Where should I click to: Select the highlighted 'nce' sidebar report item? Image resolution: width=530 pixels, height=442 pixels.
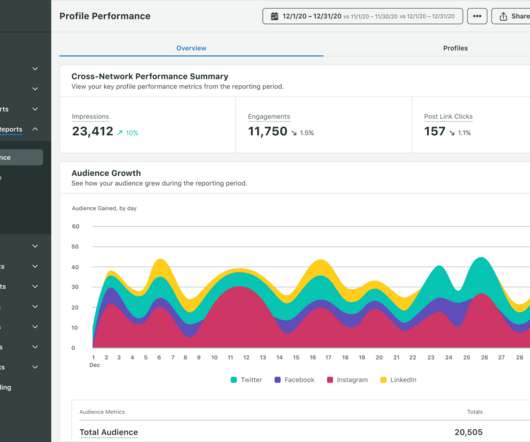pos(21,157)
